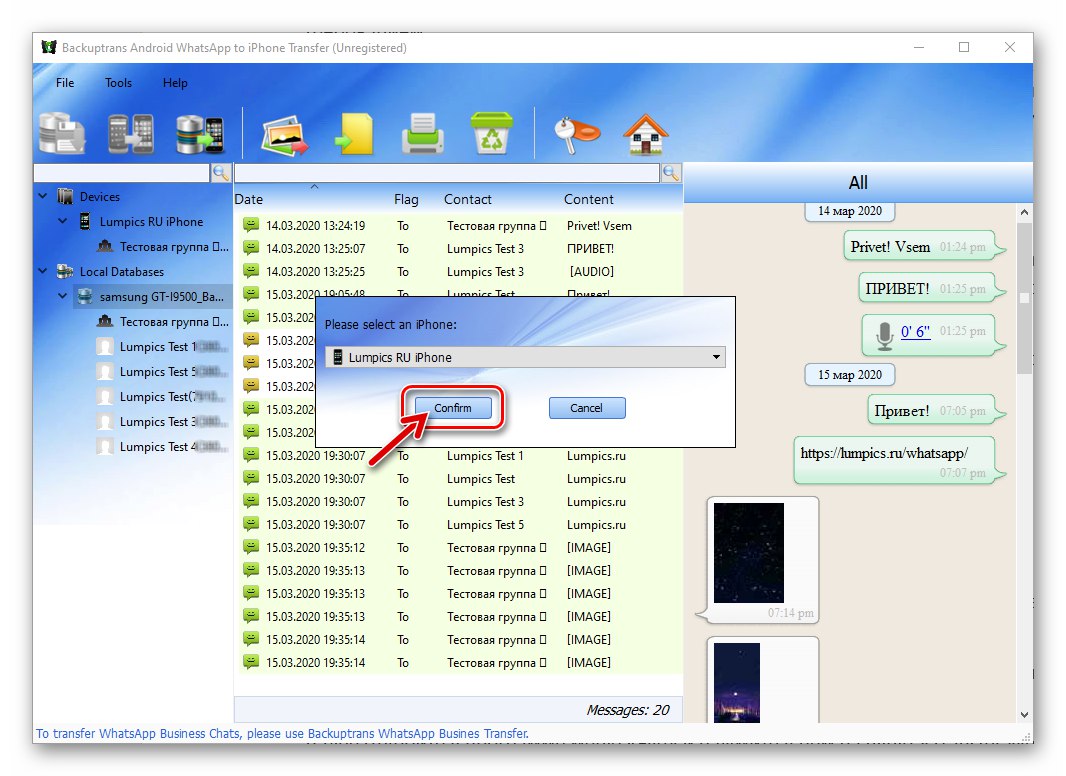
Task: Click the yellow export file toolbar icon
Action: [x=354, y=133]
